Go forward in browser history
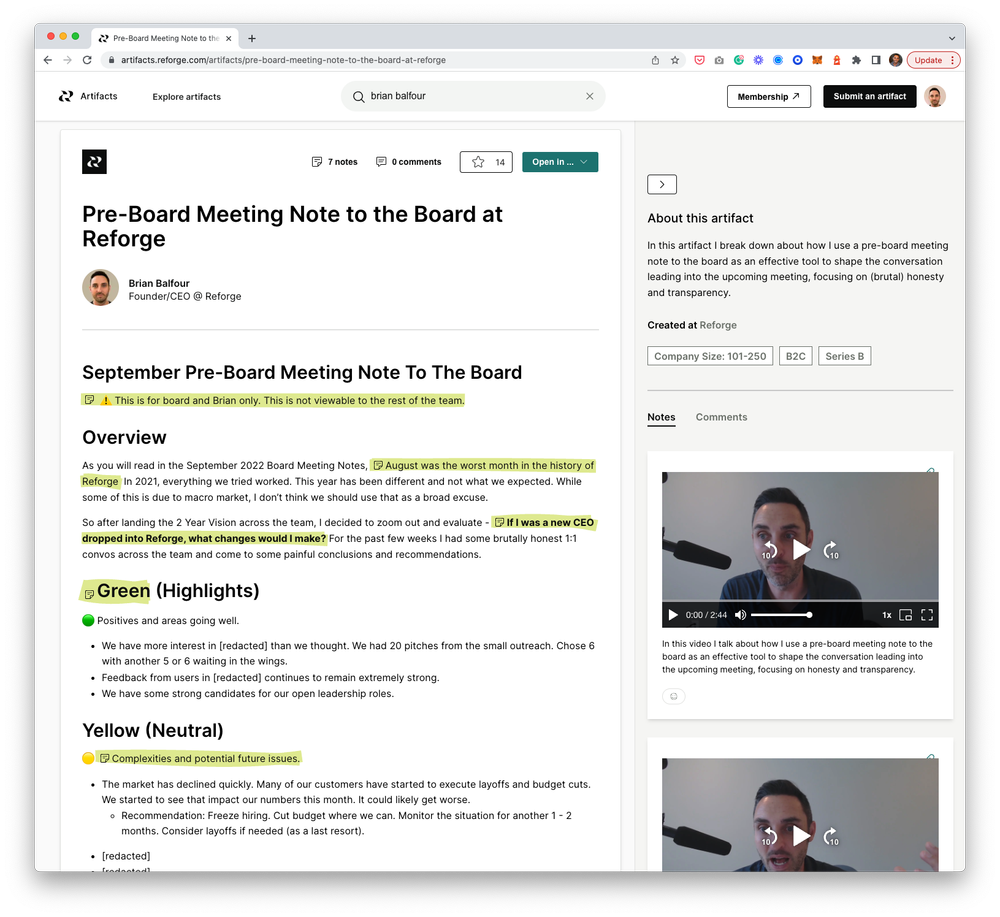This screenshot has width=1000, height=917. click(x=68, y=60)
